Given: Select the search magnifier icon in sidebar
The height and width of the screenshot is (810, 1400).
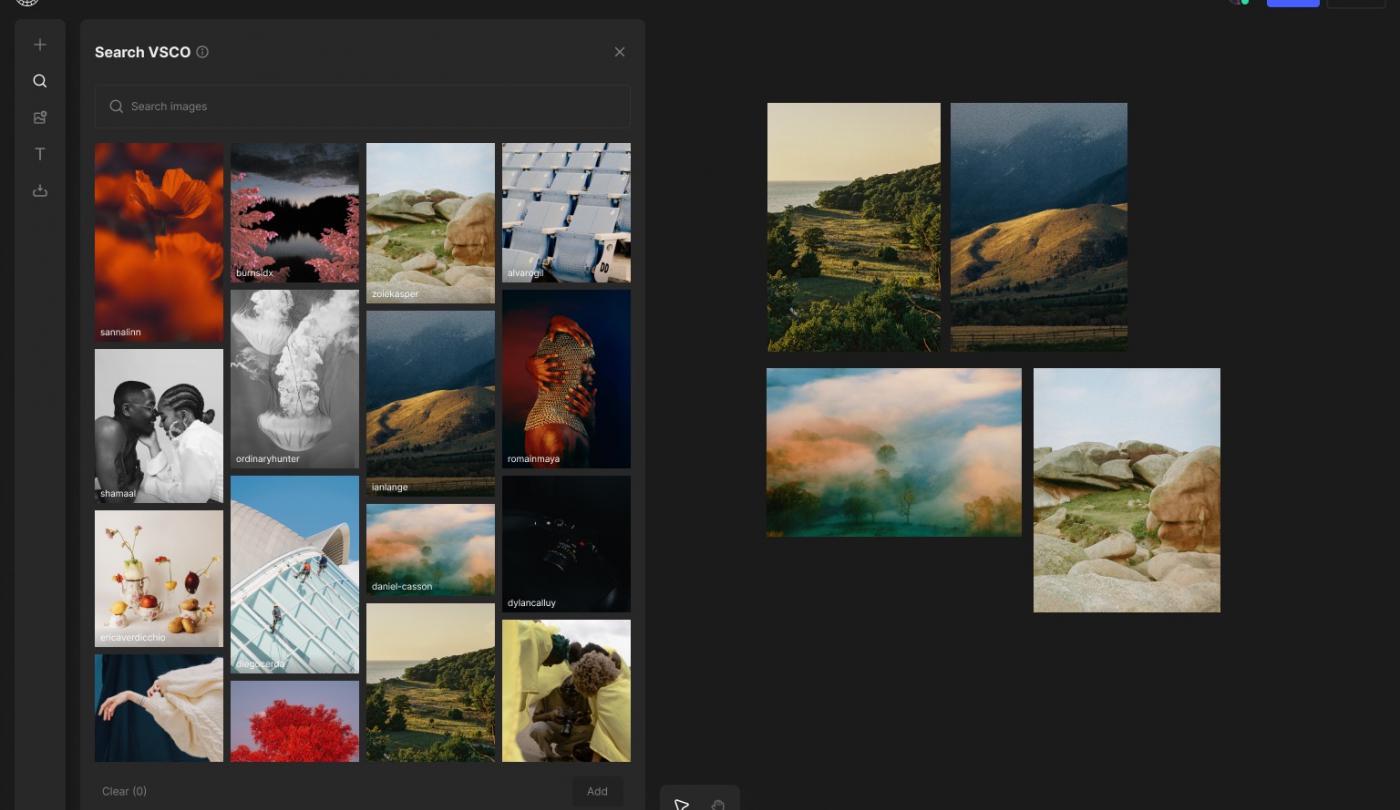Looking at the screenshot, I should pos(40,81).
